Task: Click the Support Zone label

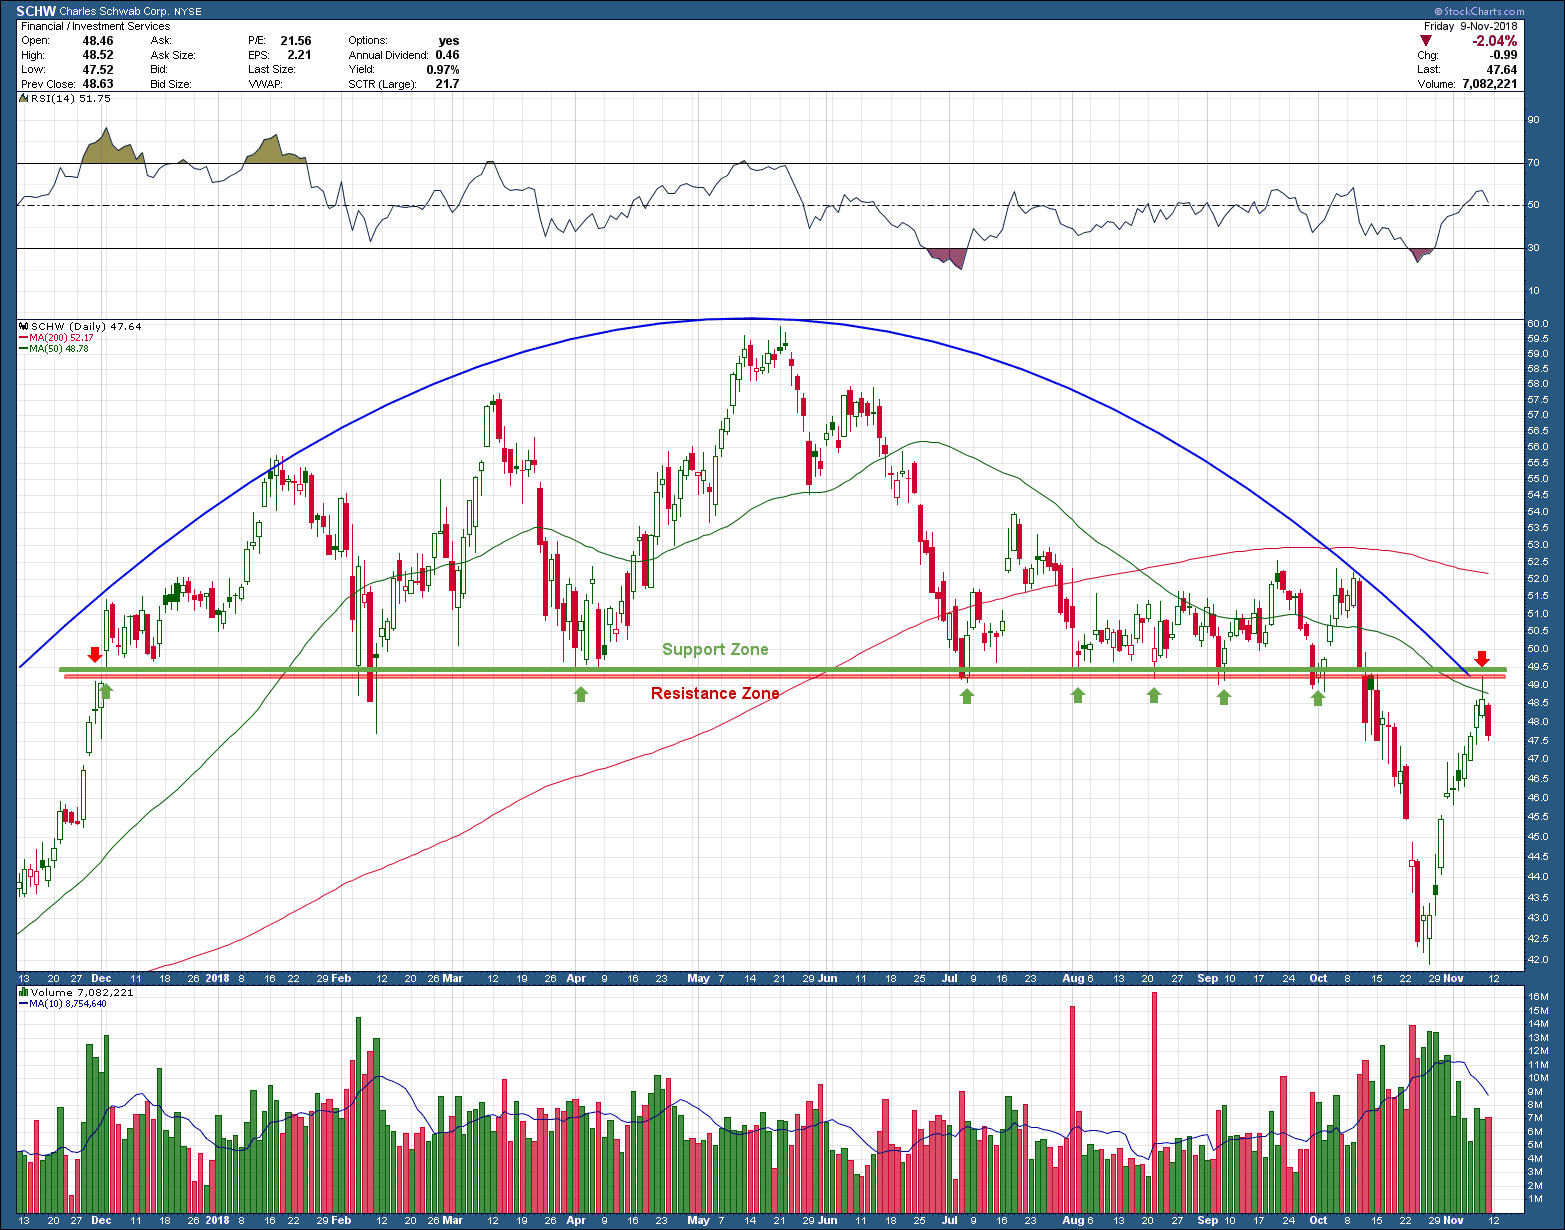Action: point(715,649)
